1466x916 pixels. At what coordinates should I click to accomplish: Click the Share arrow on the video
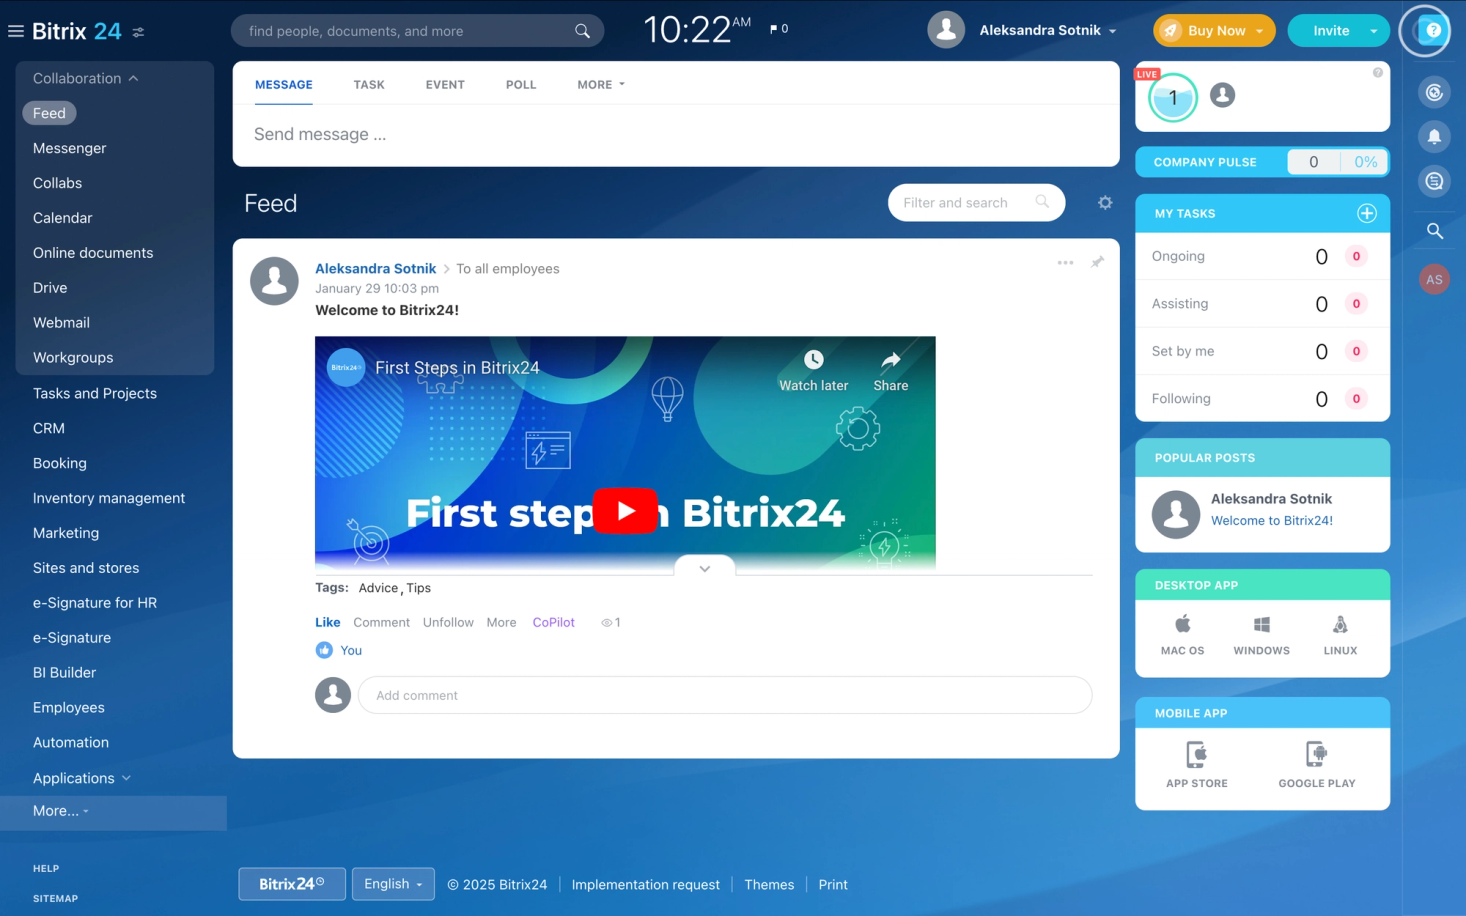[890, 371]
